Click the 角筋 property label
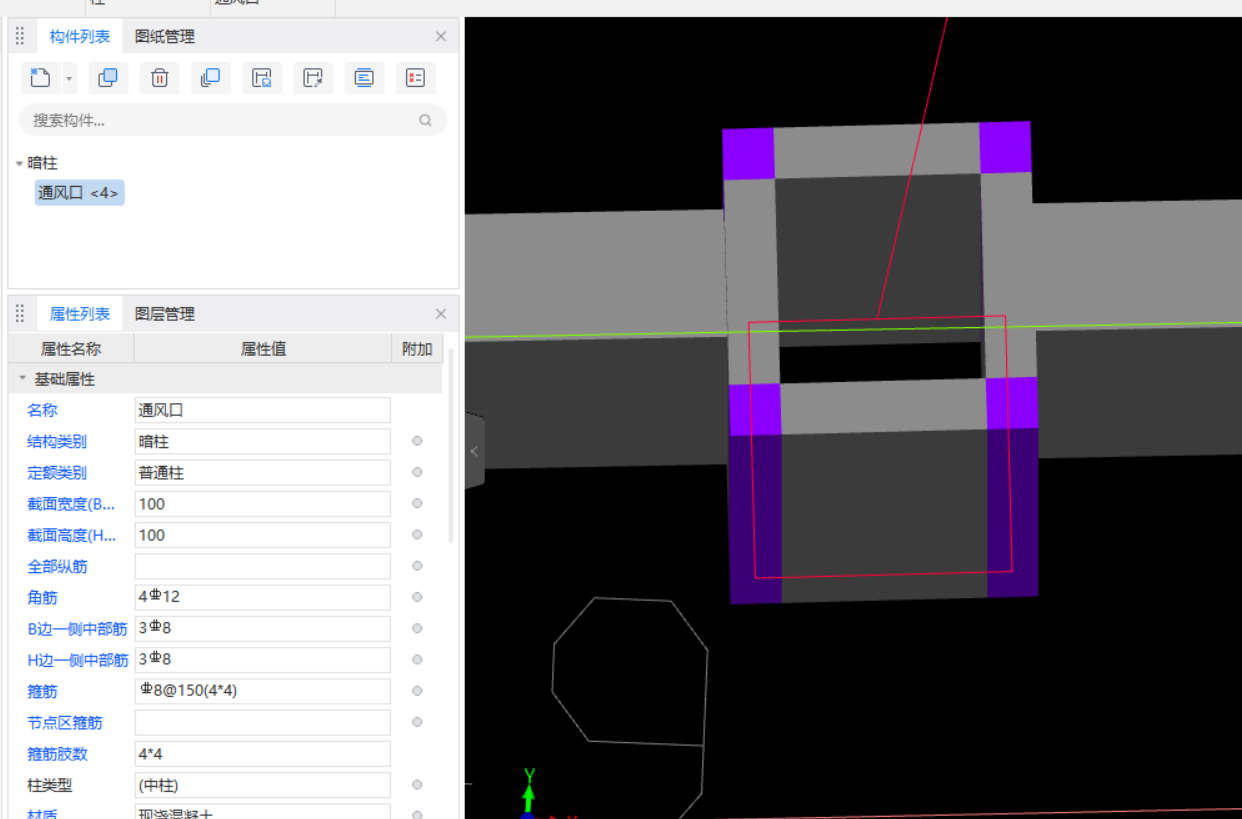1242x819 pixels. point(42,597)
